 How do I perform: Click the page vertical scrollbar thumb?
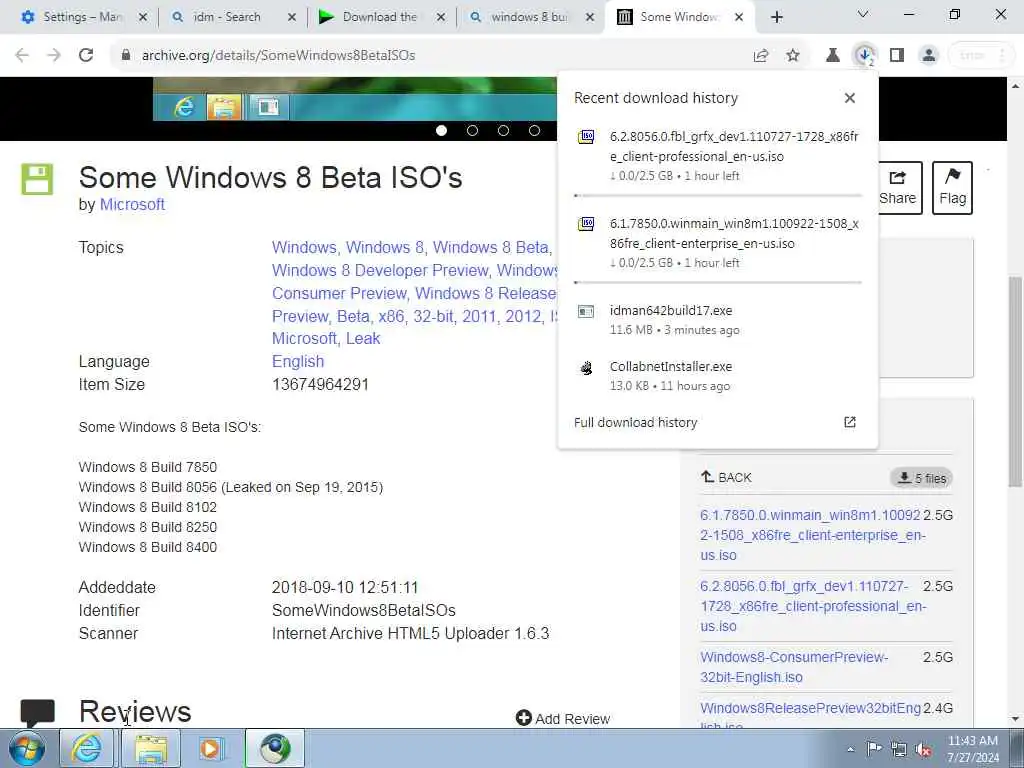pyautogui.click(x=1015, y=381)
